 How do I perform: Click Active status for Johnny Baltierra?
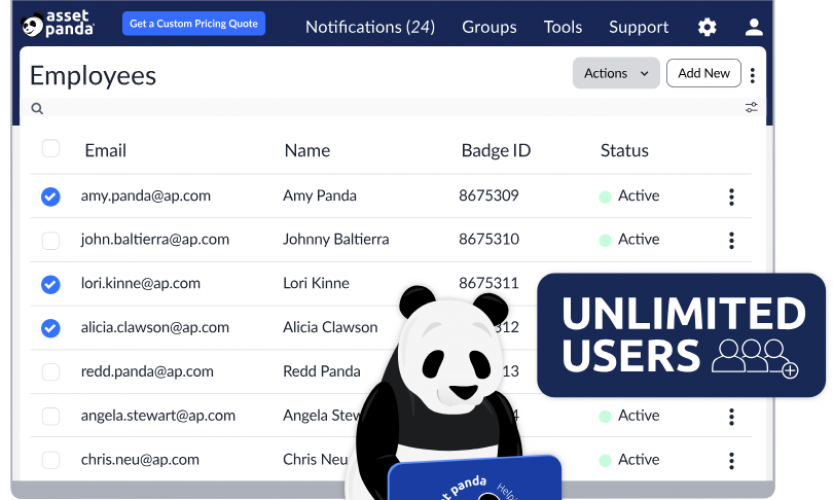pyautogui.click(x=629, y=240)
